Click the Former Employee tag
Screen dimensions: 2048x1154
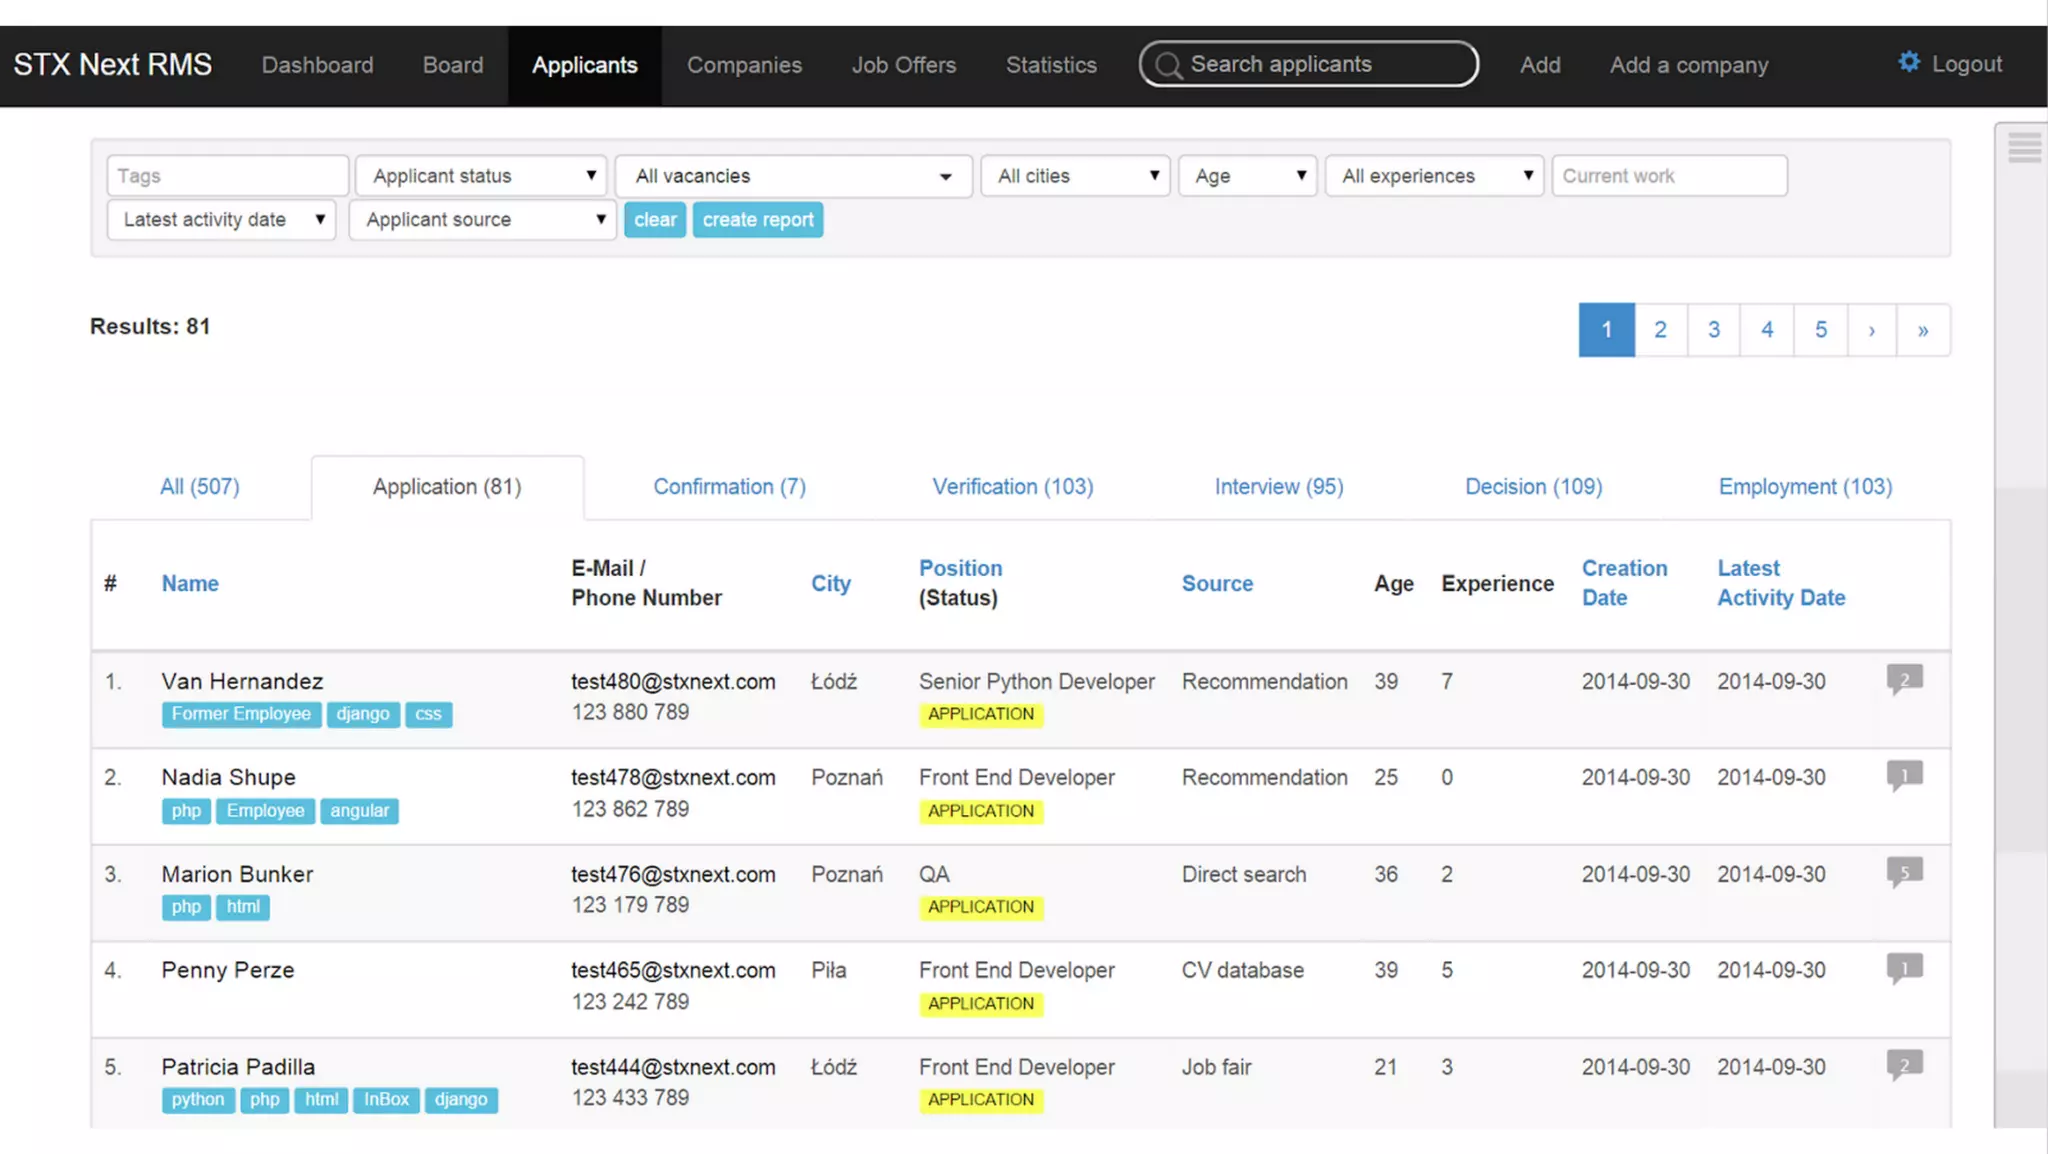tap(241, 714)
